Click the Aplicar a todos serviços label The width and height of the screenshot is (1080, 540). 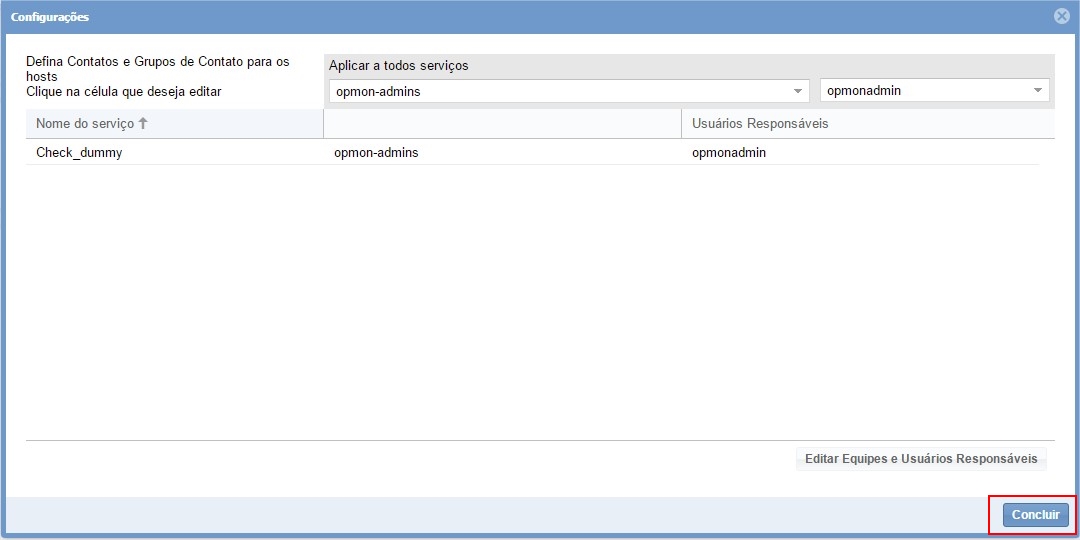click(399, 66)
